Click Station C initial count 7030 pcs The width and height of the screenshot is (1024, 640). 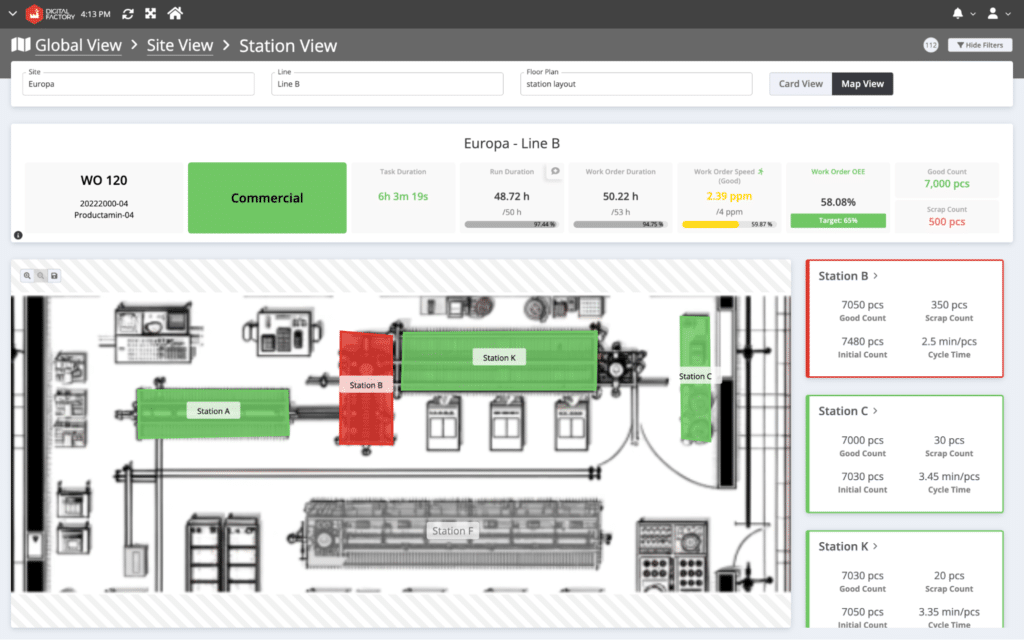[x=862, y=477]
